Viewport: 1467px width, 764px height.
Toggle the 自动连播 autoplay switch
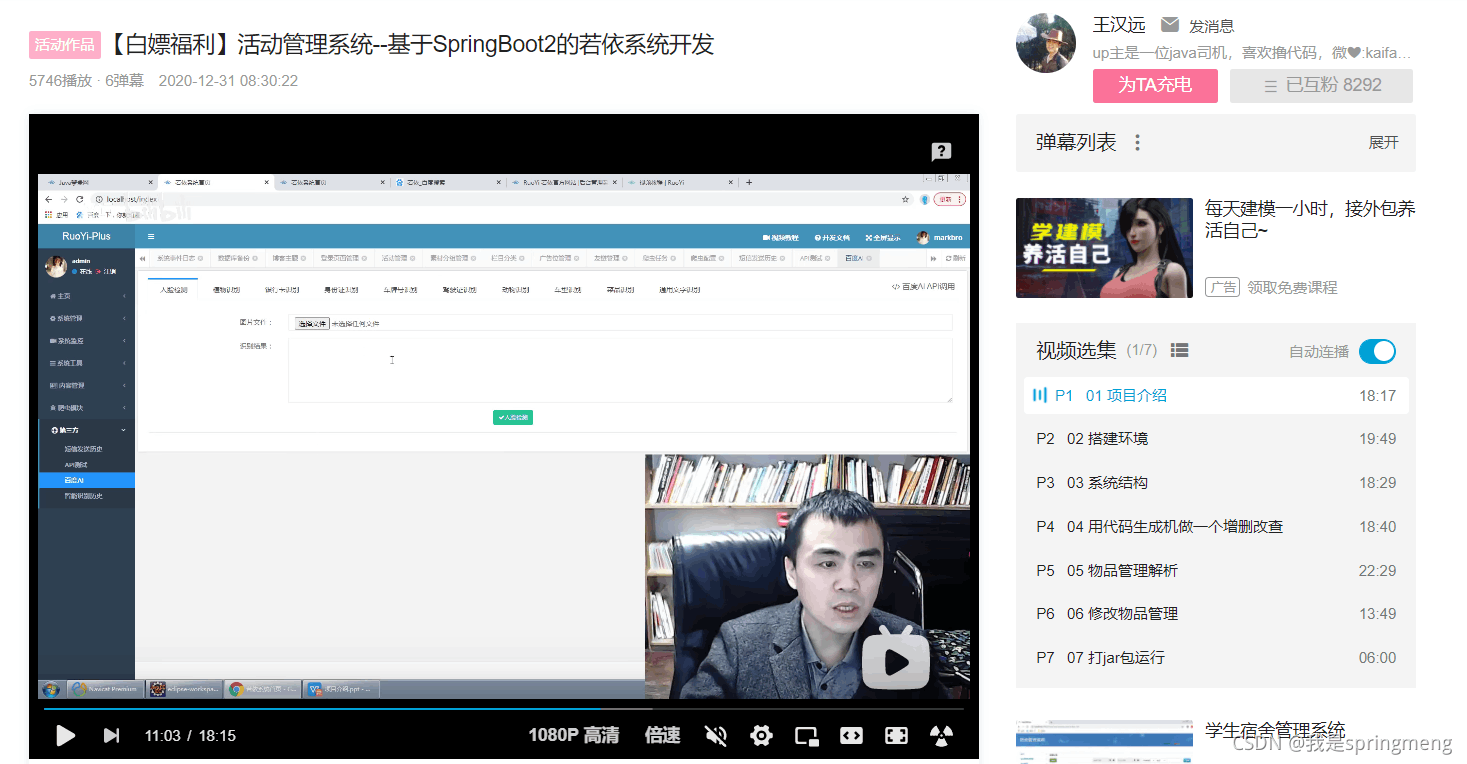1377,351
